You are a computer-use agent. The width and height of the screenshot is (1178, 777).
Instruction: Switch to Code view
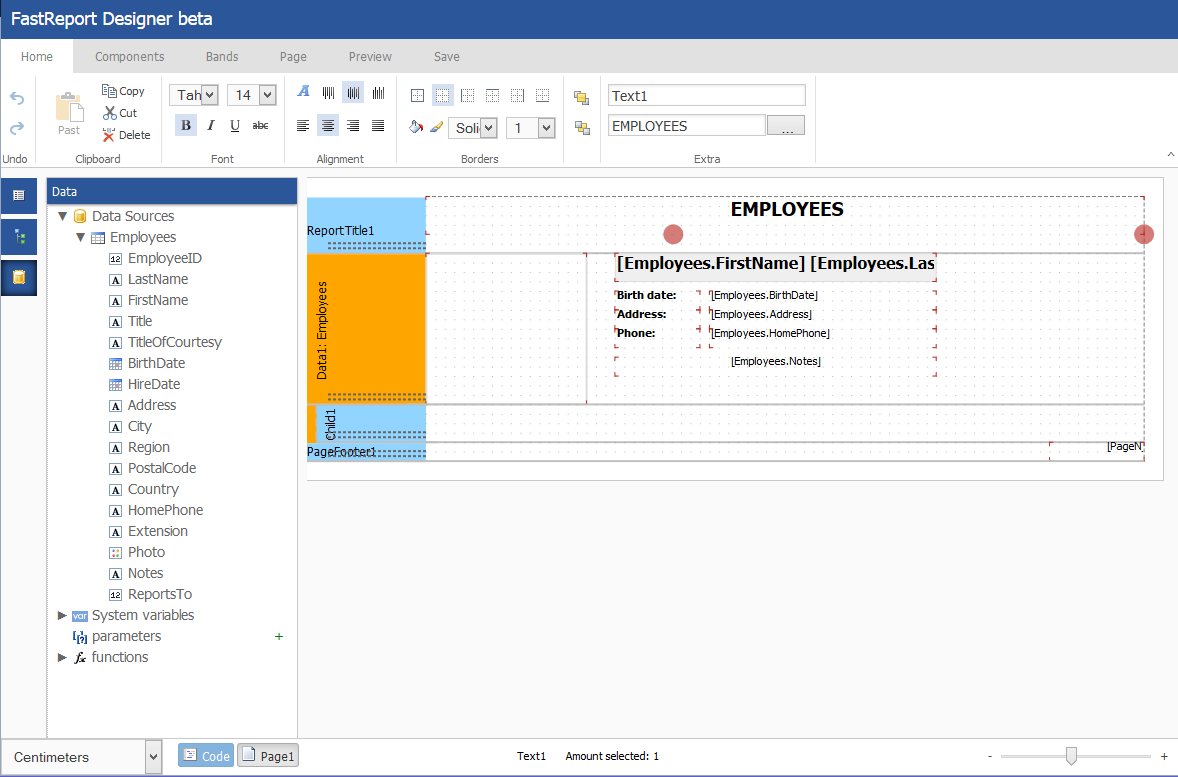tap(206, 755)
